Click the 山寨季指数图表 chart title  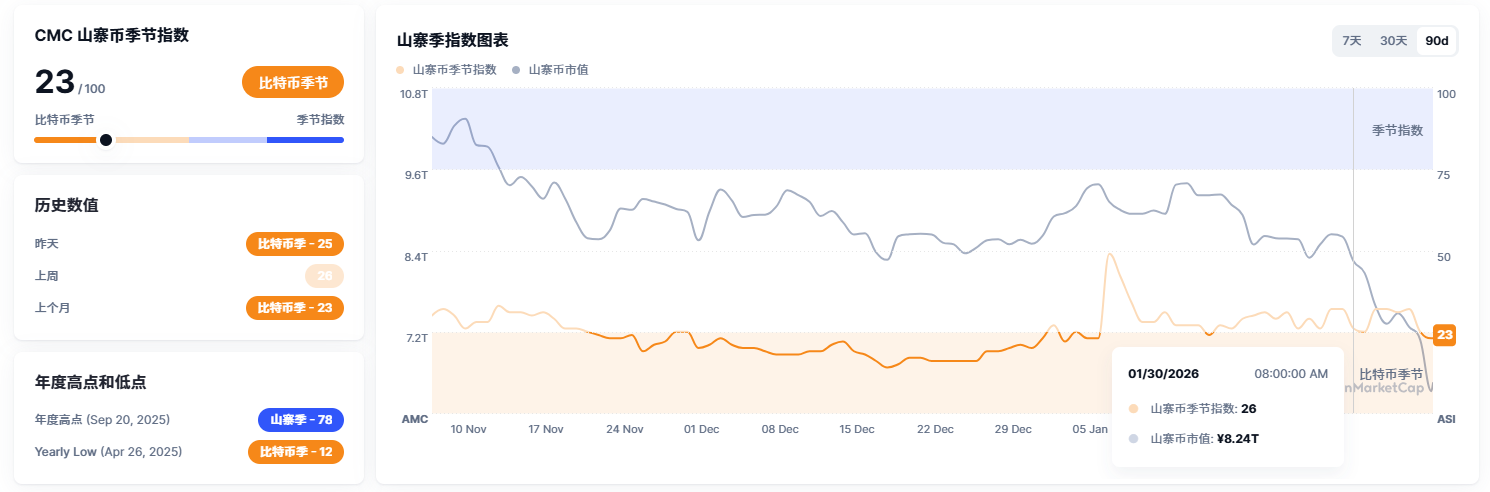453,41
